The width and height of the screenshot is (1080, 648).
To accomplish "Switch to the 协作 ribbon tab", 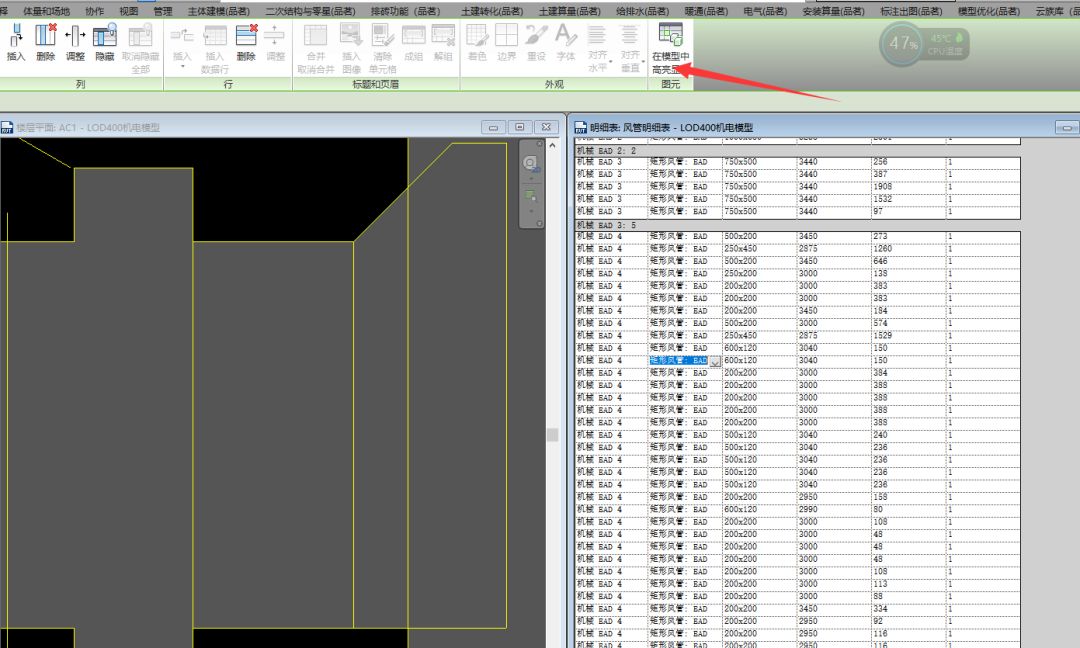I will (x=94, y=11).
